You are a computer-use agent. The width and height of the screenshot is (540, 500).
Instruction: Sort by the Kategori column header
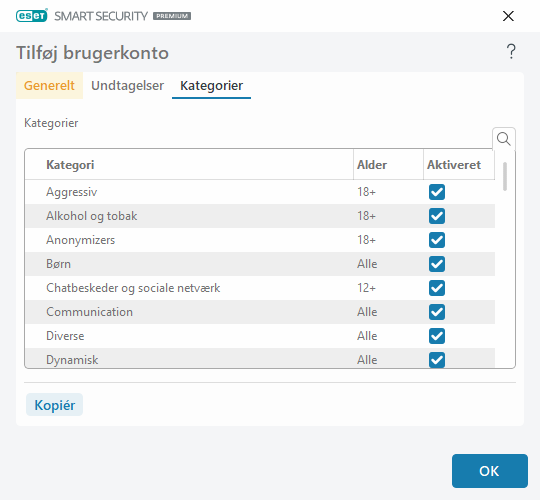coord(189,165)
